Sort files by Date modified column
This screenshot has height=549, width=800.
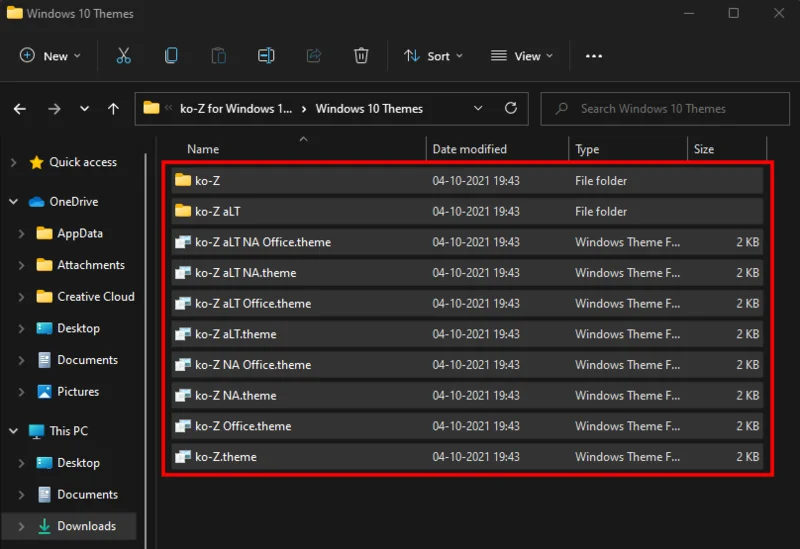point(469,149)
